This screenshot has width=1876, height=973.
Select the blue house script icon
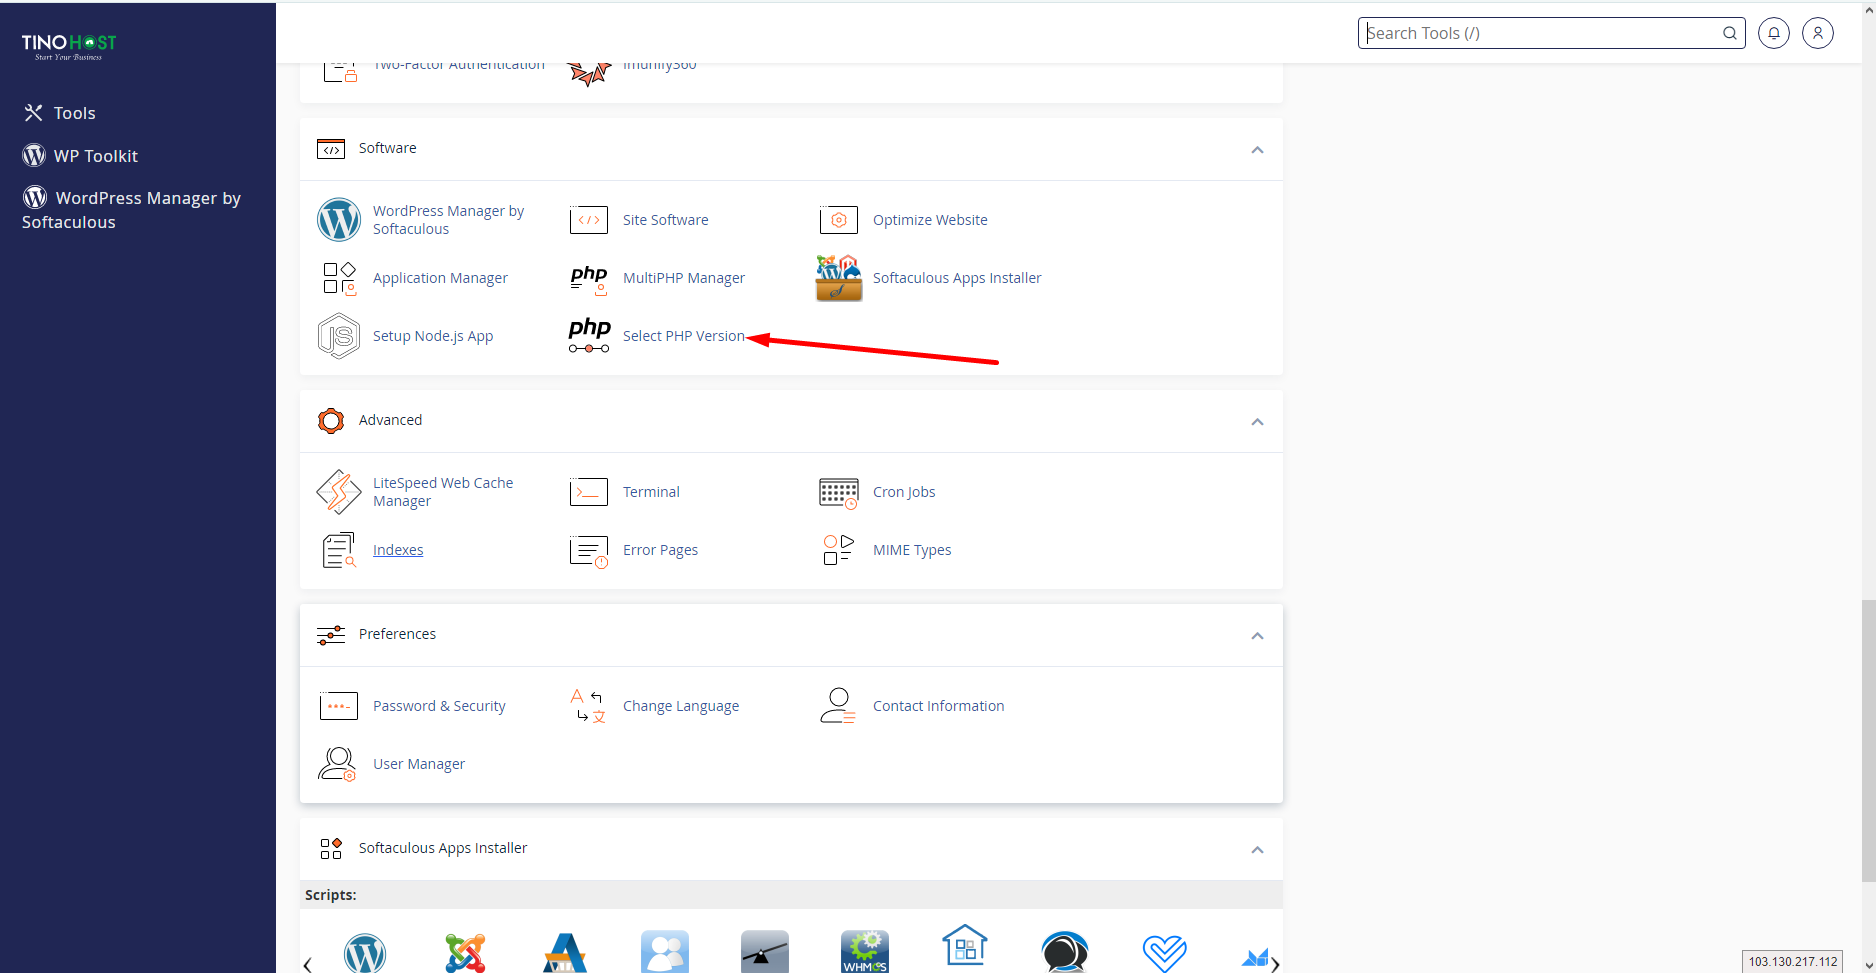[x=965, y=947]
